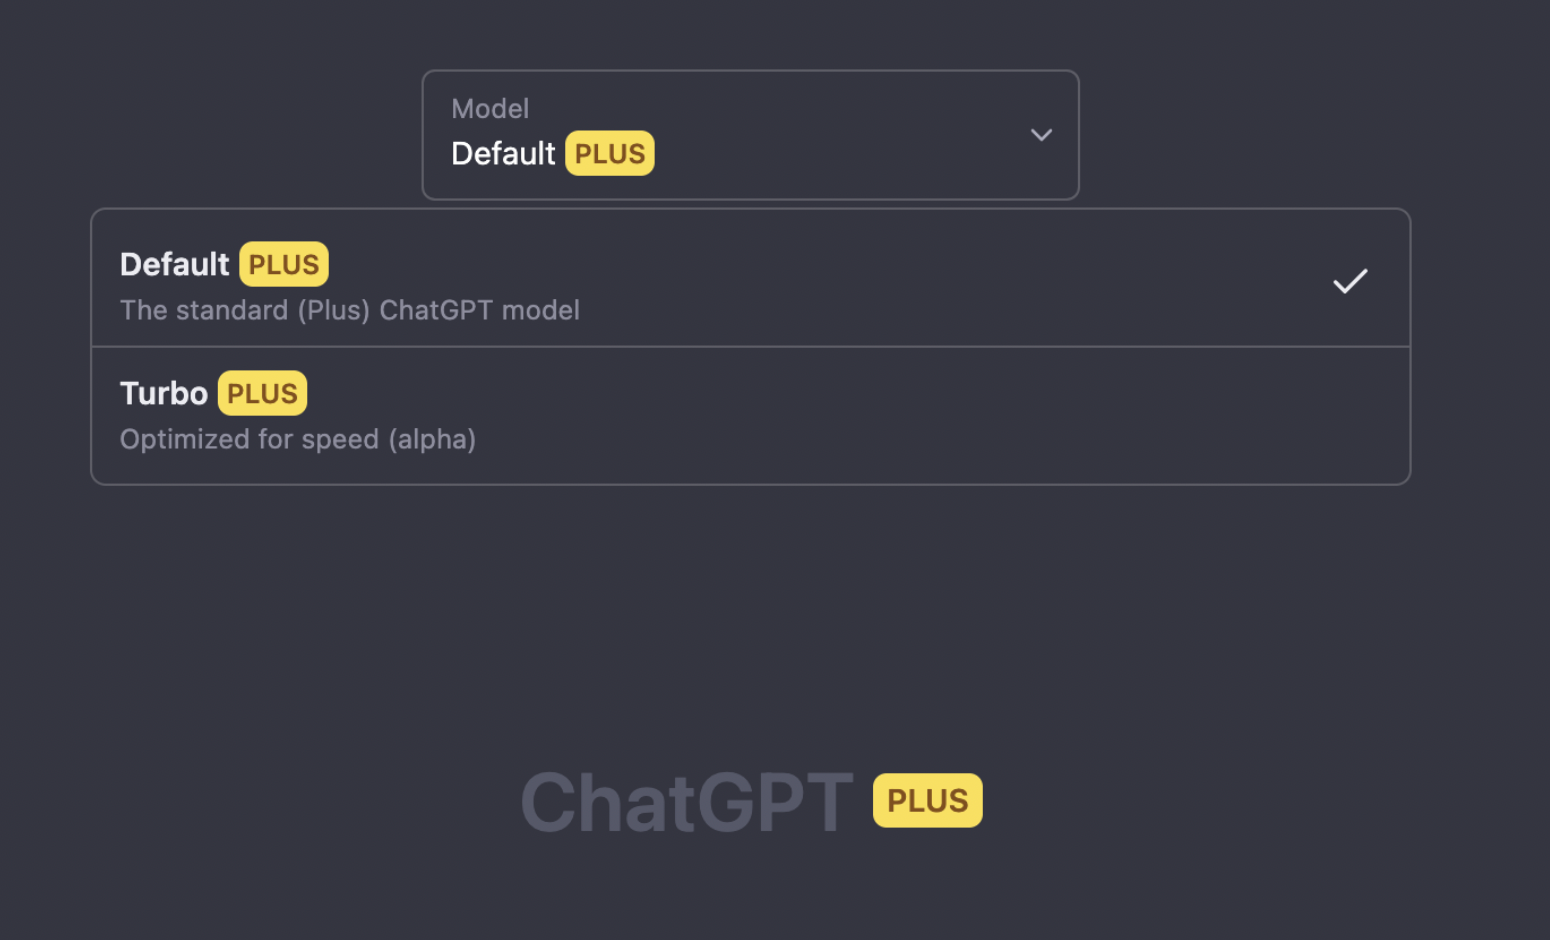Click PLUS badge next to ChatGPT heading
This screenshot has width=1550, height=940.
pos(927,801)
